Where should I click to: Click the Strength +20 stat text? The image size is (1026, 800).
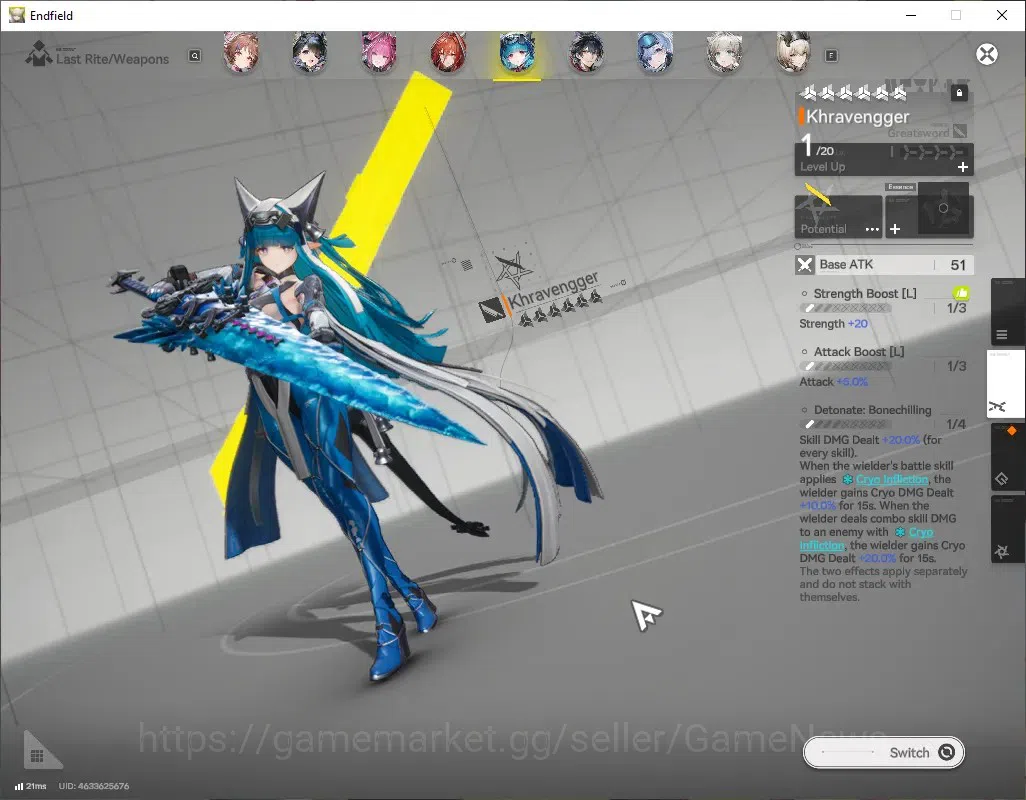pos(833,324)
